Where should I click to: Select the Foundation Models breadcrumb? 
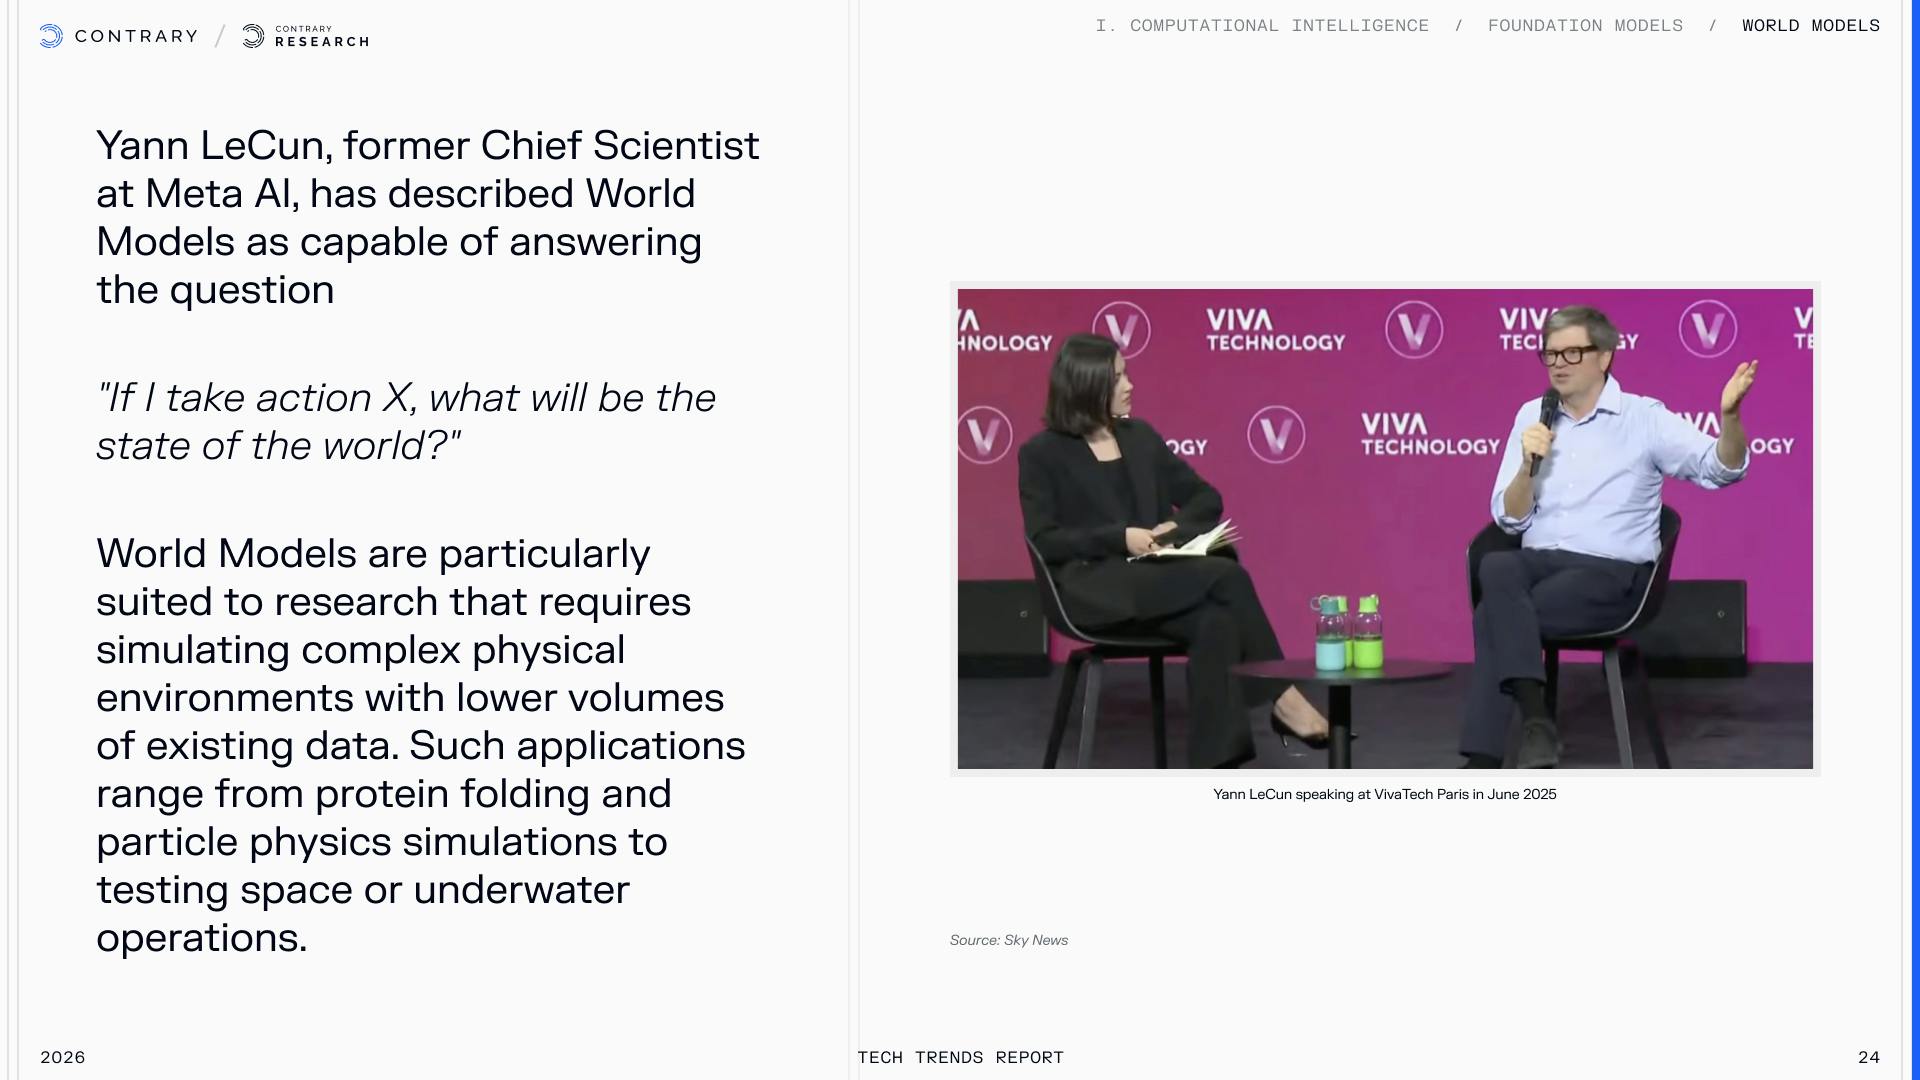tap(1585, 26)
